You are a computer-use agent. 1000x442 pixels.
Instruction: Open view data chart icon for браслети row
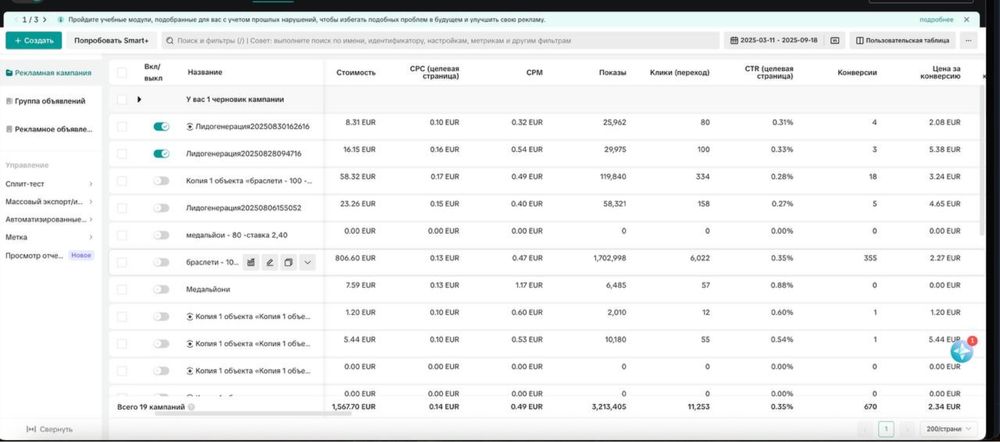(251, 262)
